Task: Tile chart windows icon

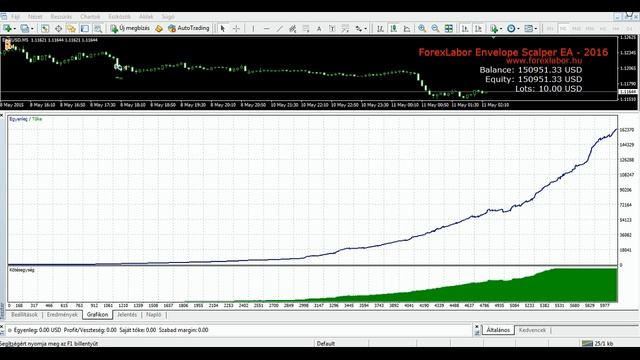Action: [x=449, y=28]
